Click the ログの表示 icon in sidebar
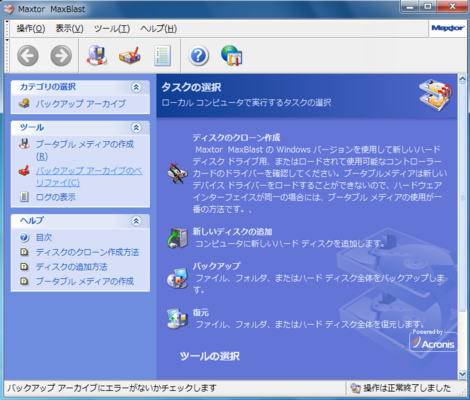Image resolution: width=470 pixels, height=400 pixels. (x=24, y=197)
